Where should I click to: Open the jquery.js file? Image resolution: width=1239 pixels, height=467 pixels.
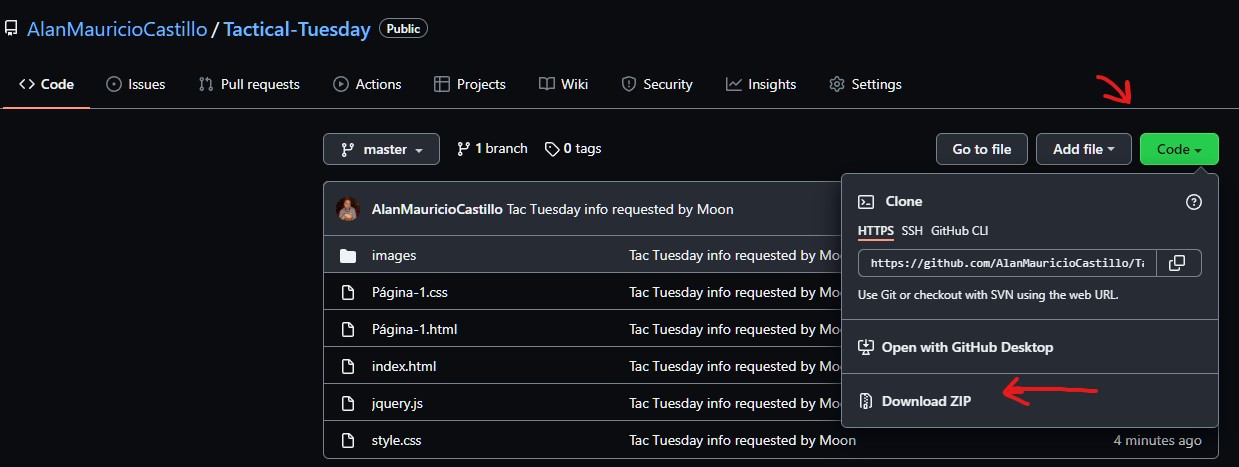coord(398,403)
